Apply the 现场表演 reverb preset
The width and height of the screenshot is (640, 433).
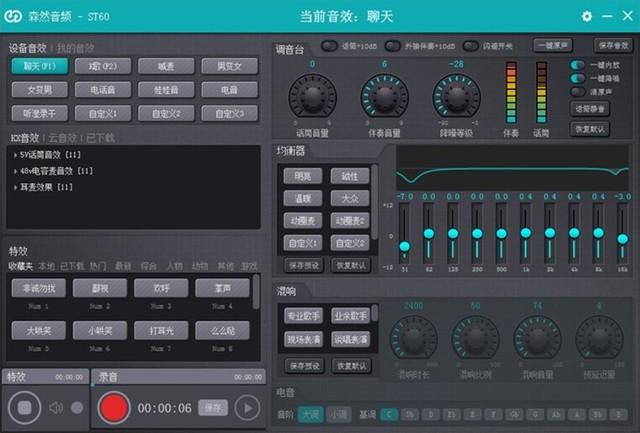(303, 340)
